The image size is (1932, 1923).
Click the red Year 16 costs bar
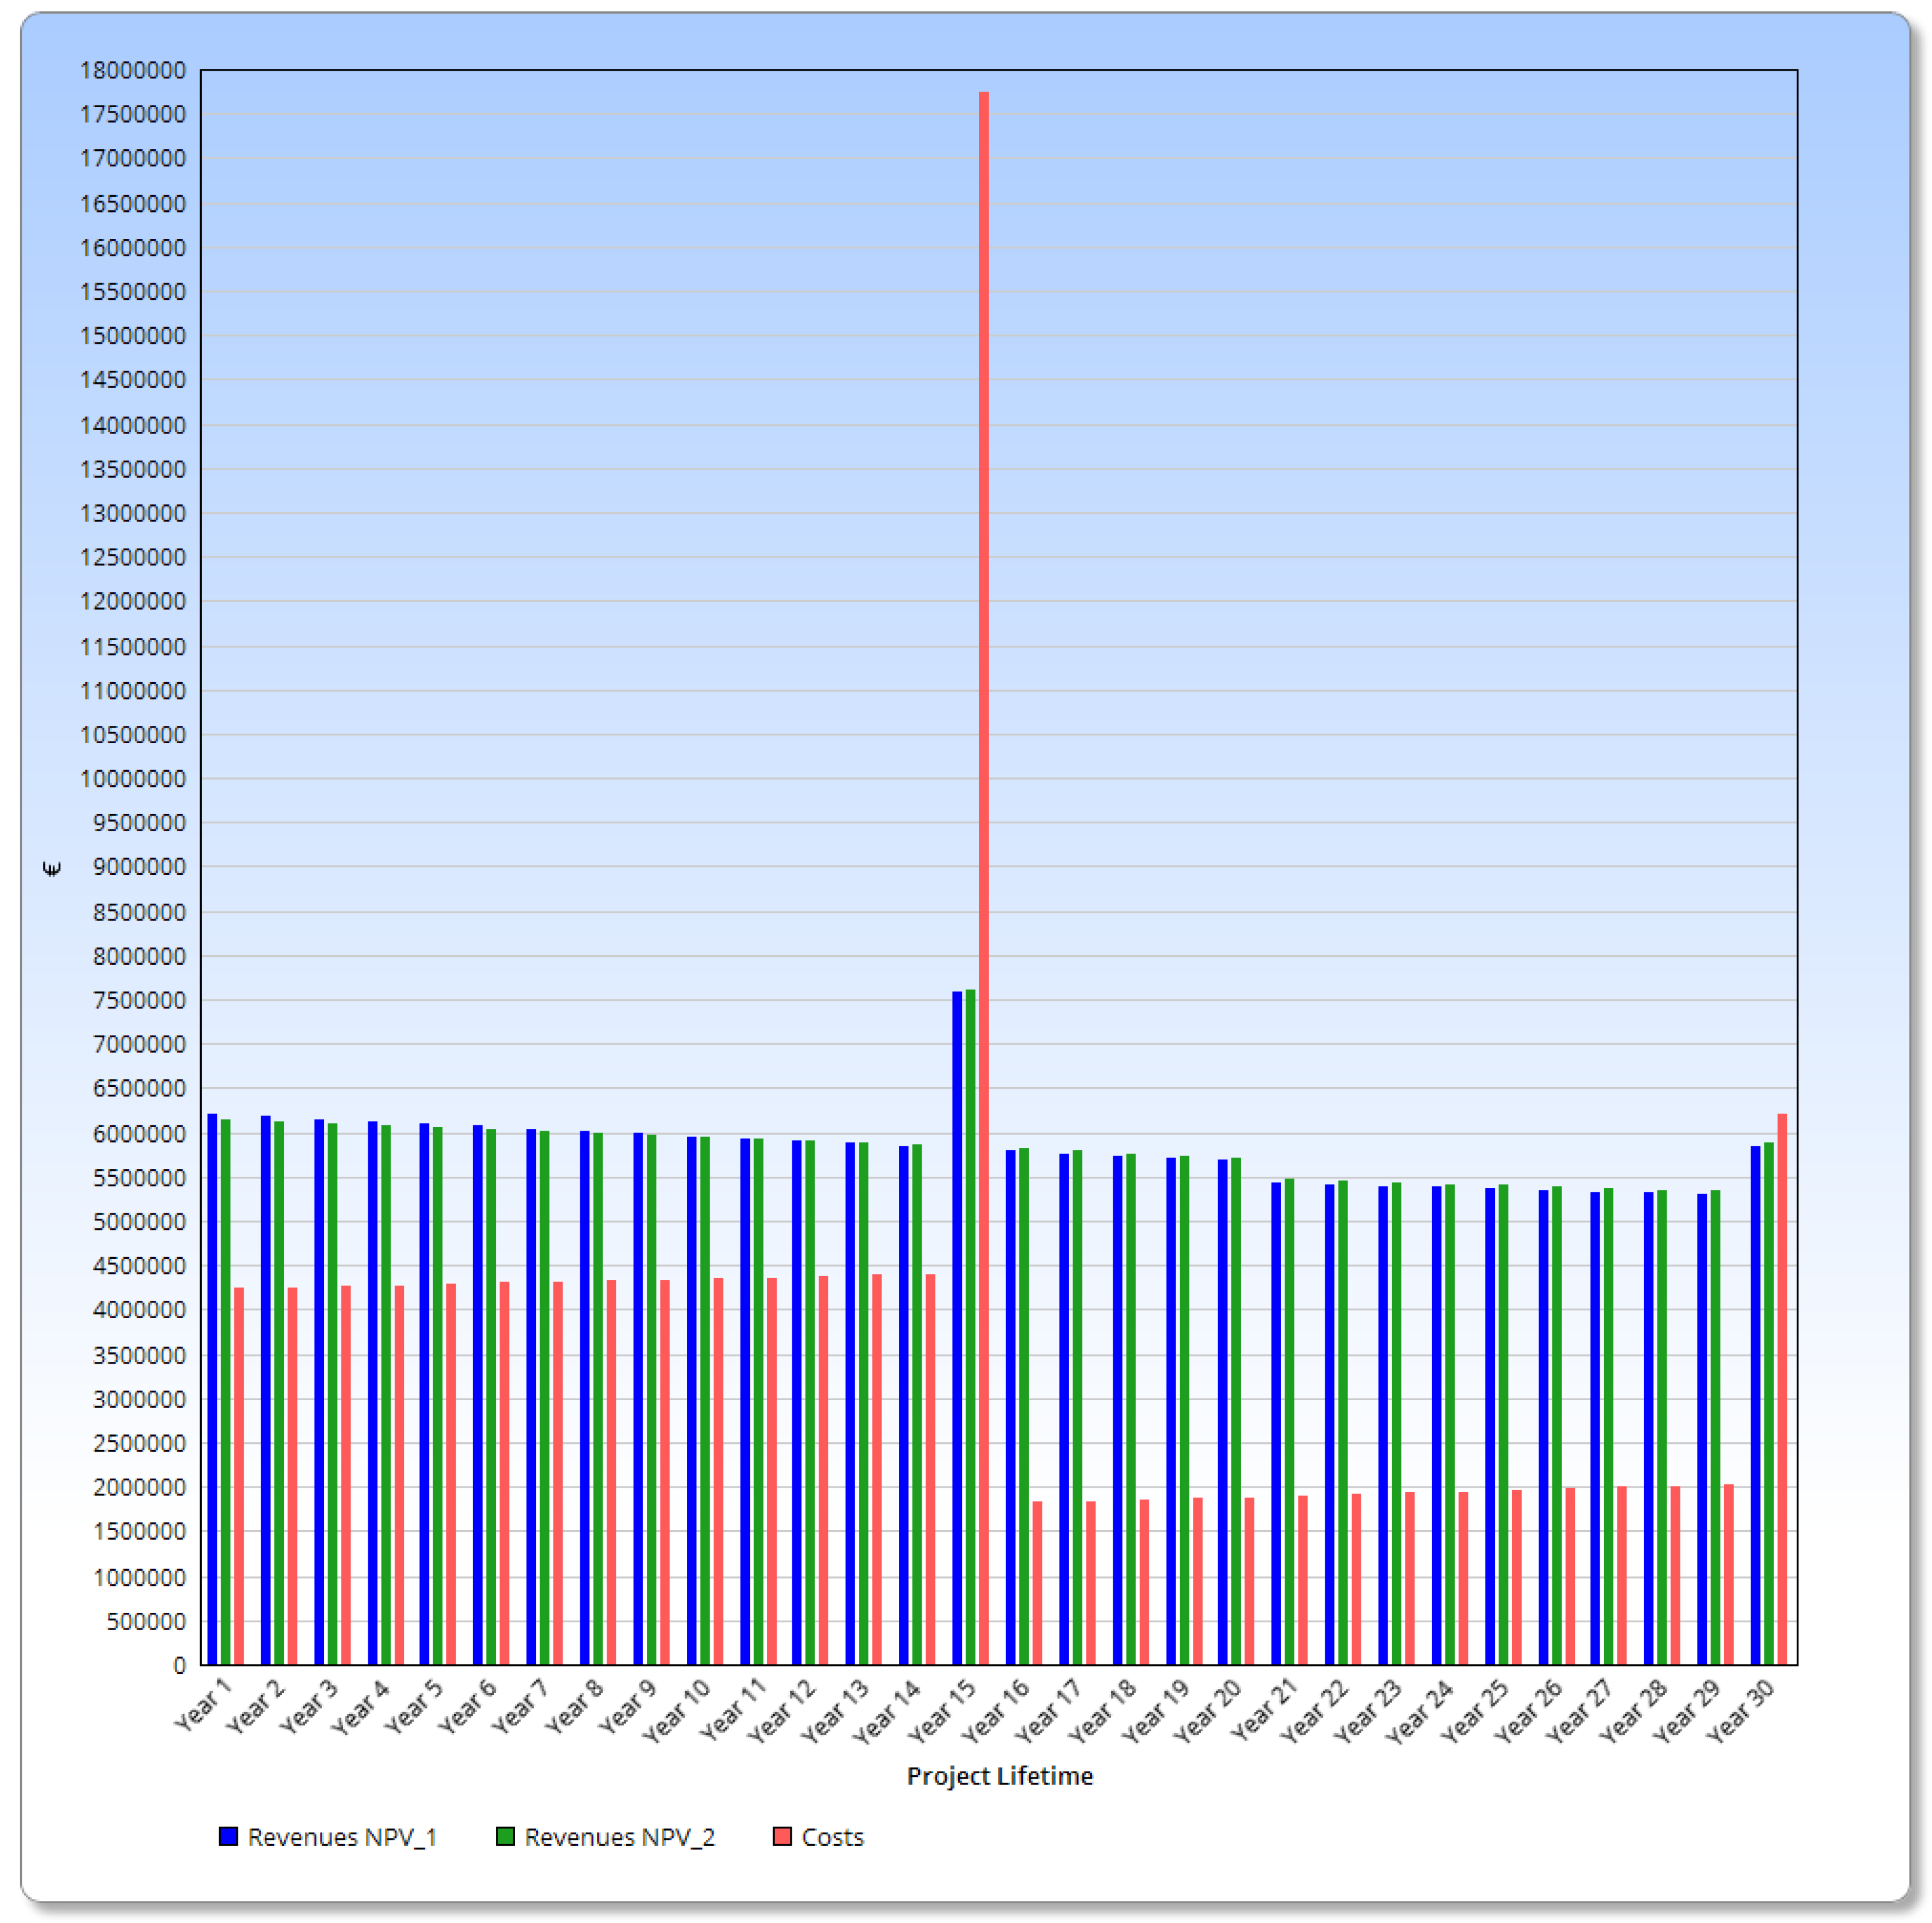1037,1582
